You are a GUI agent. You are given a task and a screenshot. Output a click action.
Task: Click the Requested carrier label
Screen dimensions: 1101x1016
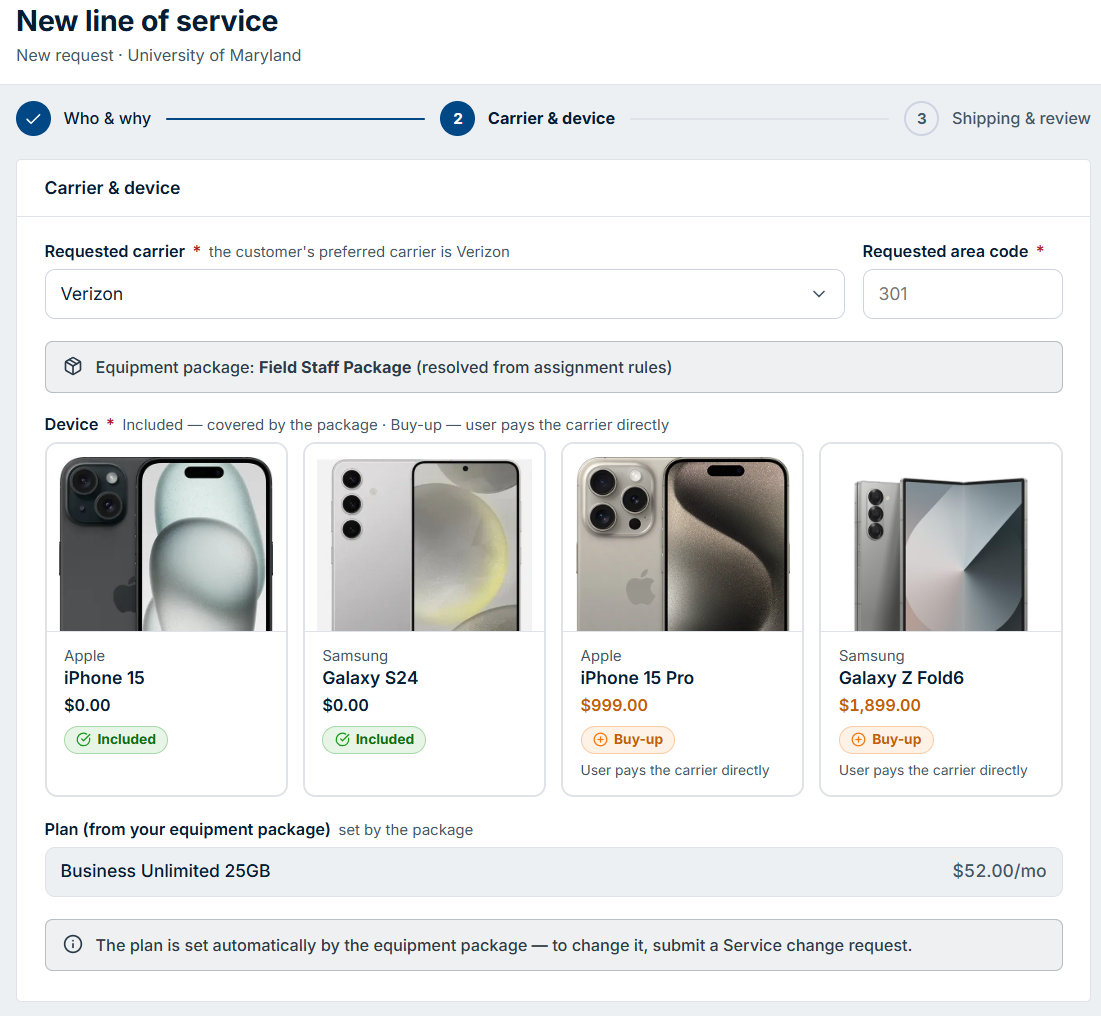tap(114, 251)
